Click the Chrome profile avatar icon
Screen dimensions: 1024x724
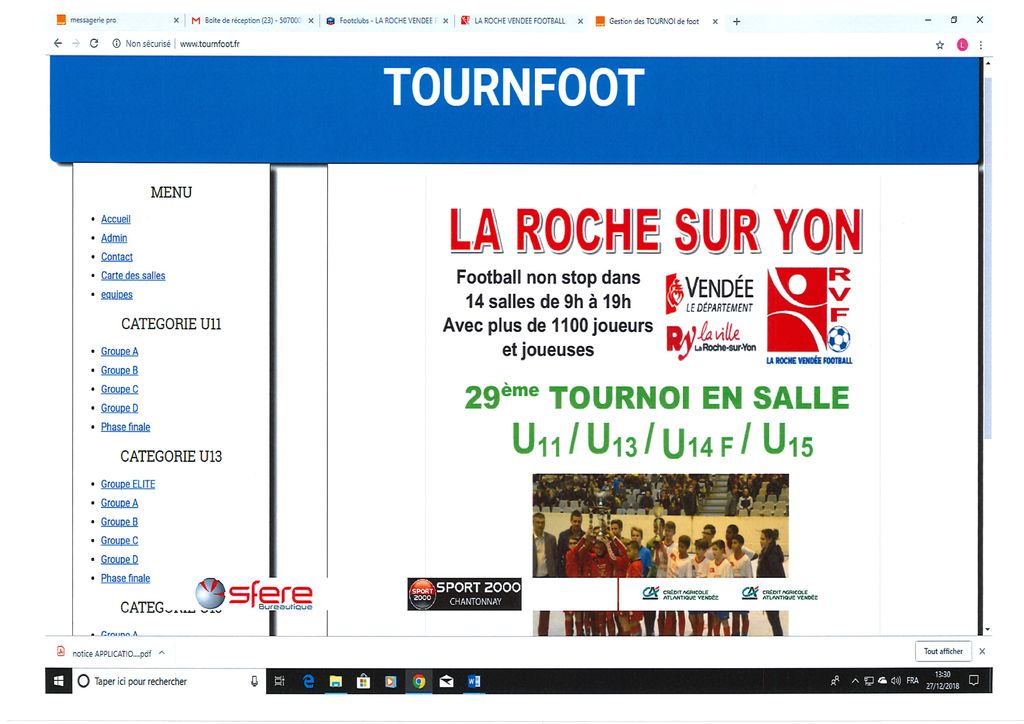coord(962,45)
